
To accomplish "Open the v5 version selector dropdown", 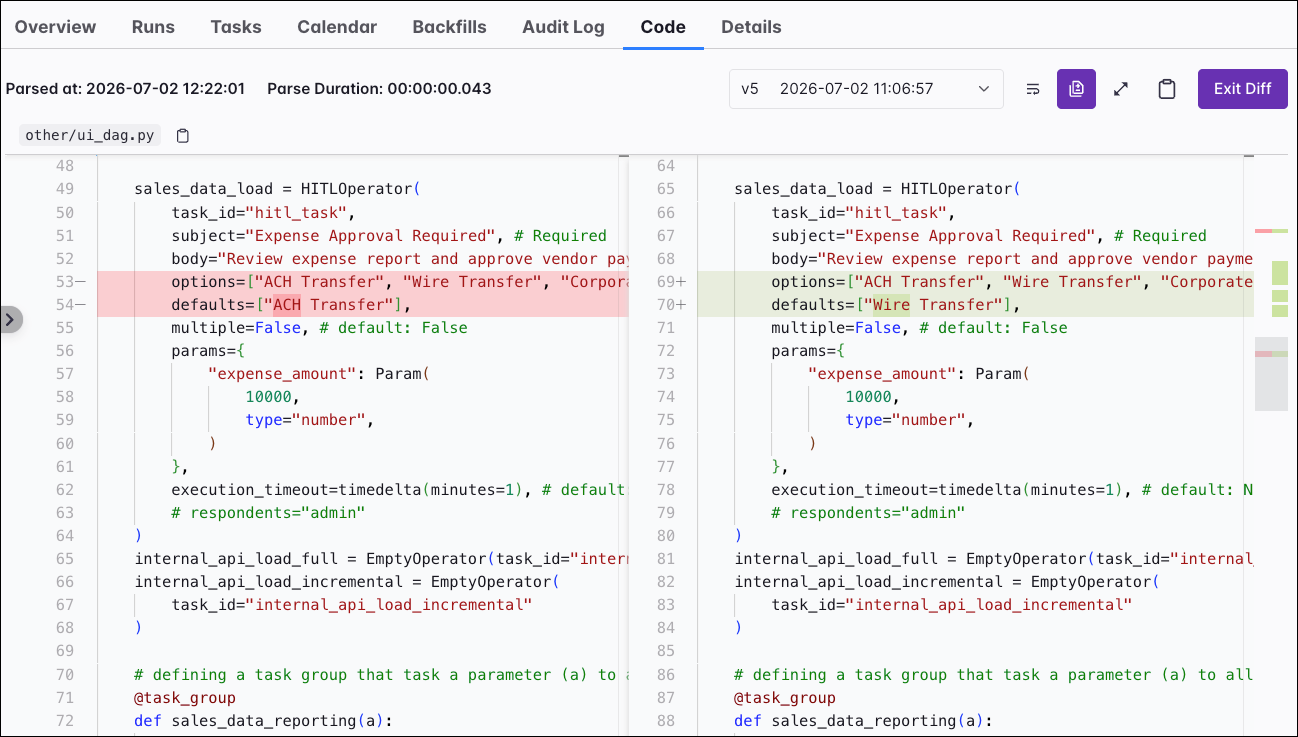I will click(866, 89).
